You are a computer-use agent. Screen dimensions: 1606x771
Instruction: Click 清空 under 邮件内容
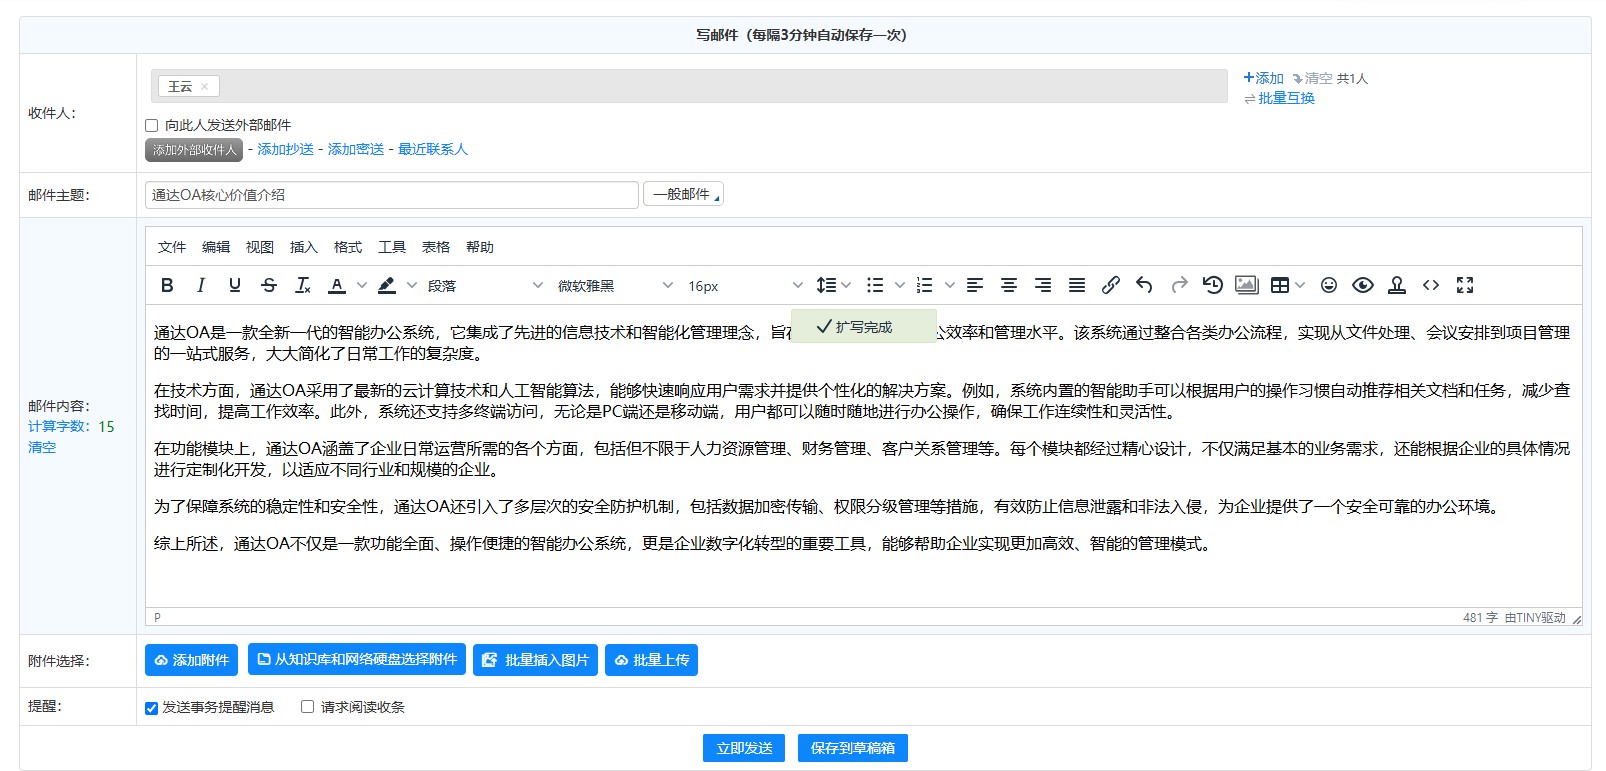click(42, 447)
